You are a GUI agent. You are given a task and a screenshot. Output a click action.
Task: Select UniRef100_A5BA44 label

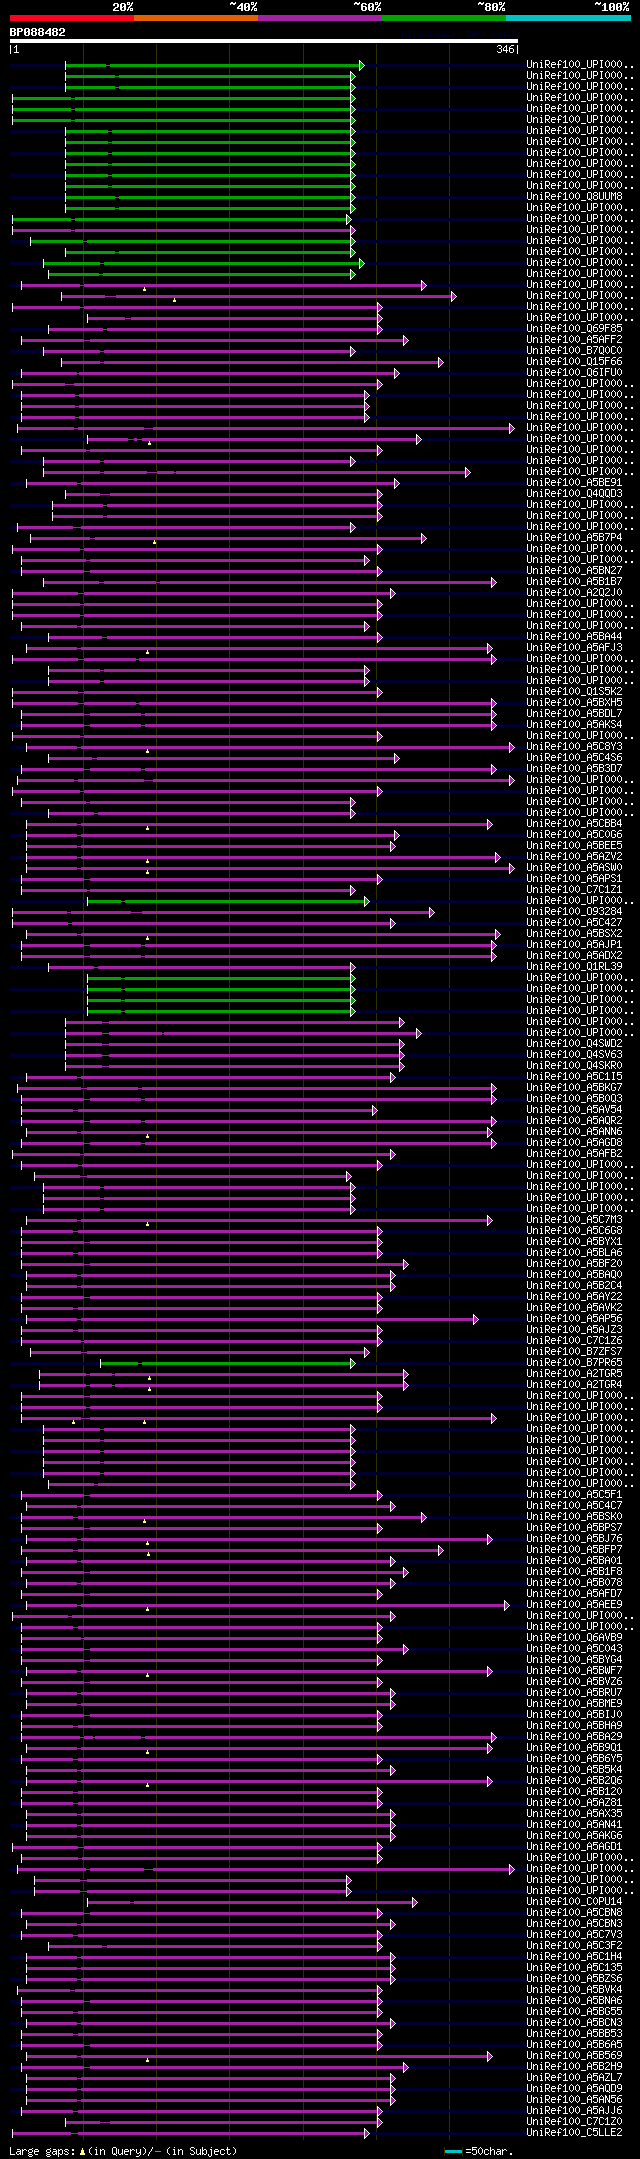click(574, 637)
